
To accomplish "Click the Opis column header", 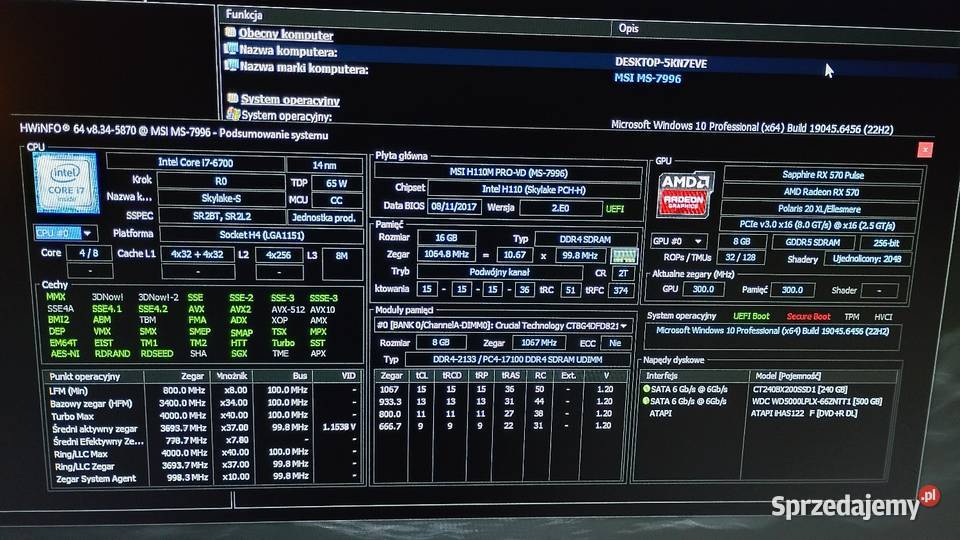I will click(x=628, y=28).
